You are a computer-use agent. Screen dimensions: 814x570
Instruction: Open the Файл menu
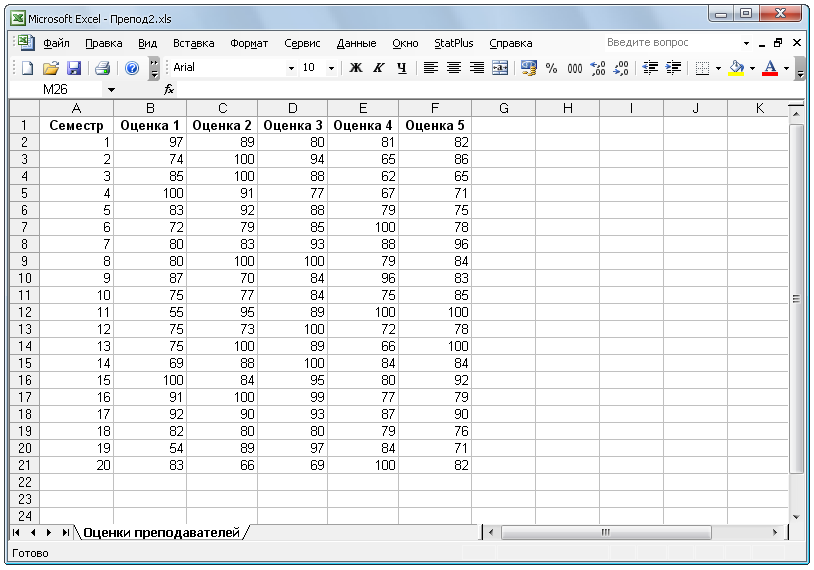click(x=56, y=43)
